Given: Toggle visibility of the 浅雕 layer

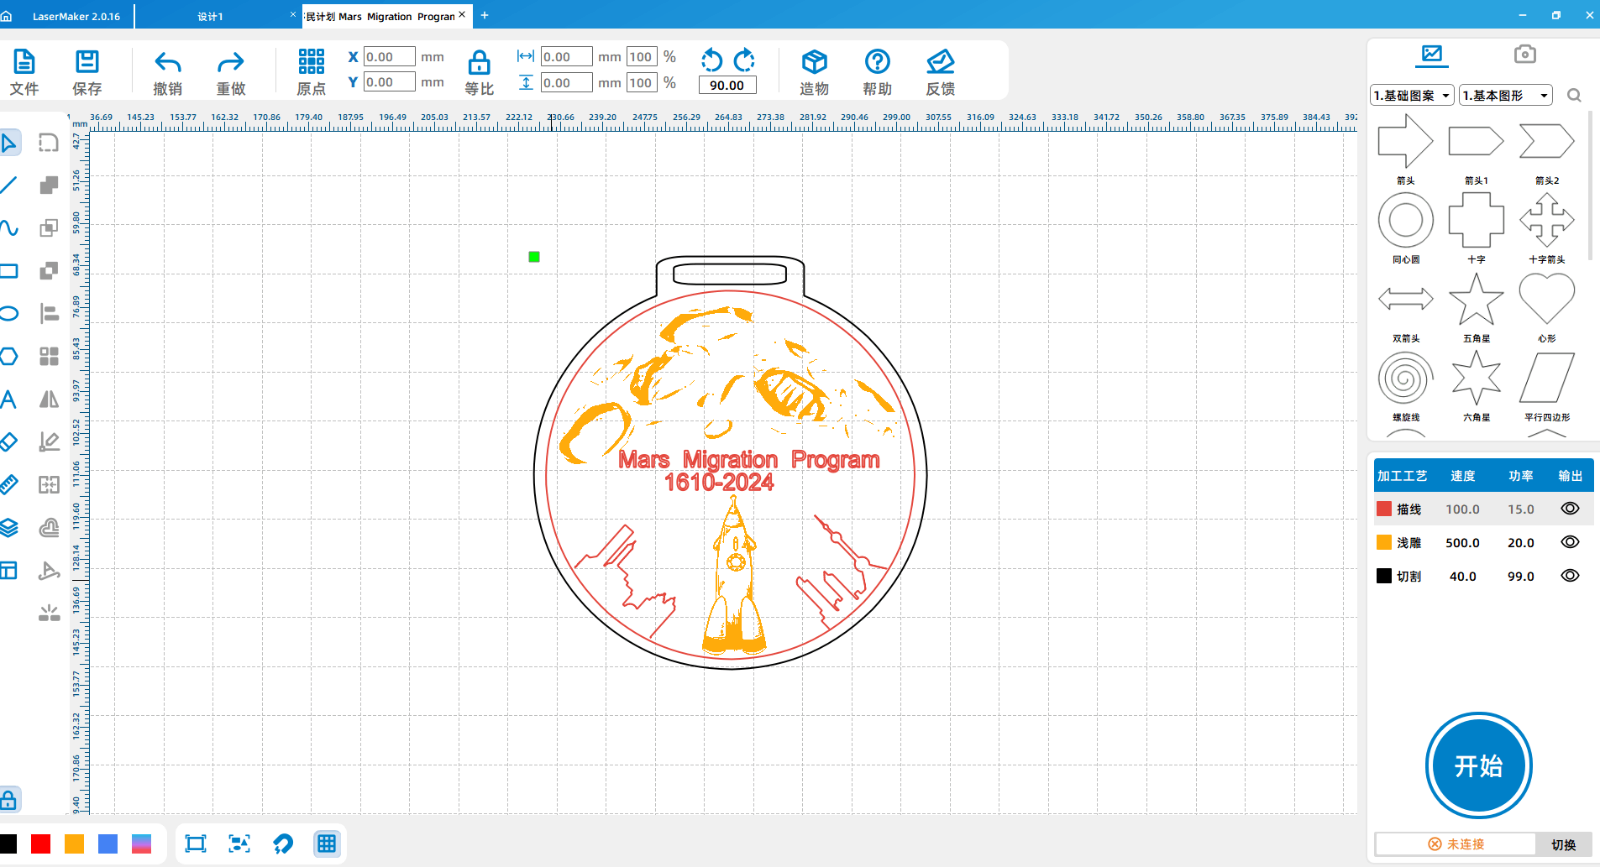Looking at the screenshot, I should click(1570, 542).
